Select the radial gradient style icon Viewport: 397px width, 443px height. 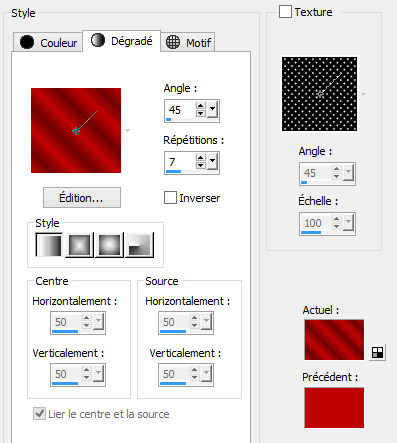point(109,245)
